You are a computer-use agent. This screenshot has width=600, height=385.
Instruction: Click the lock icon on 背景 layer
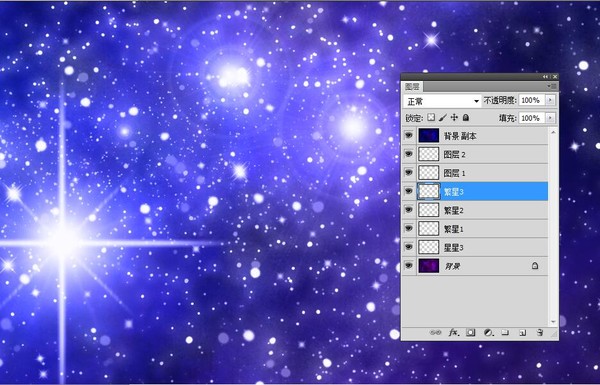click(x=535, y=266)
